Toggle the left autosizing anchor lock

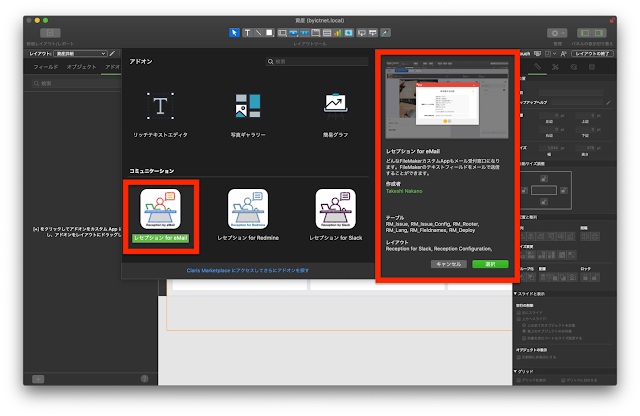point(524,190)
